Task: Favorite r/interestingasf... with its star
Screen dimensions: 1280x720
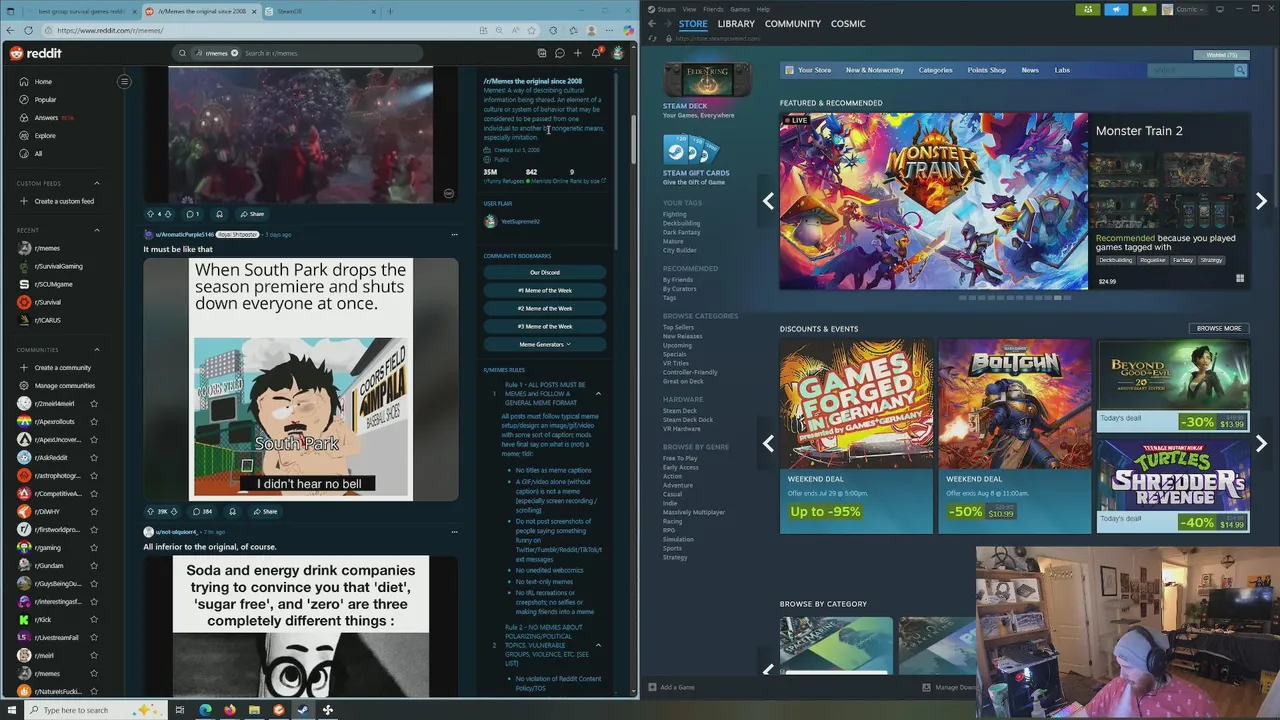Action: [94, 602]
